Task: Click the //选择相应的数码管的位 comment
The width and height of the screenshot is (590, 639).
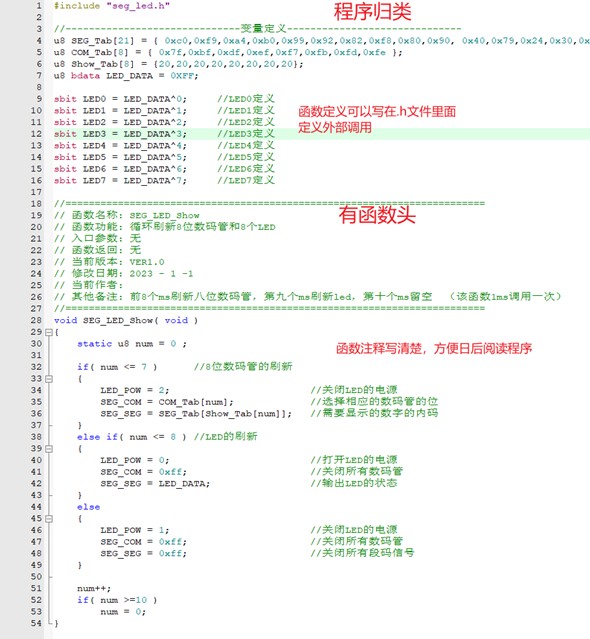Action: [x=374, y=402]
